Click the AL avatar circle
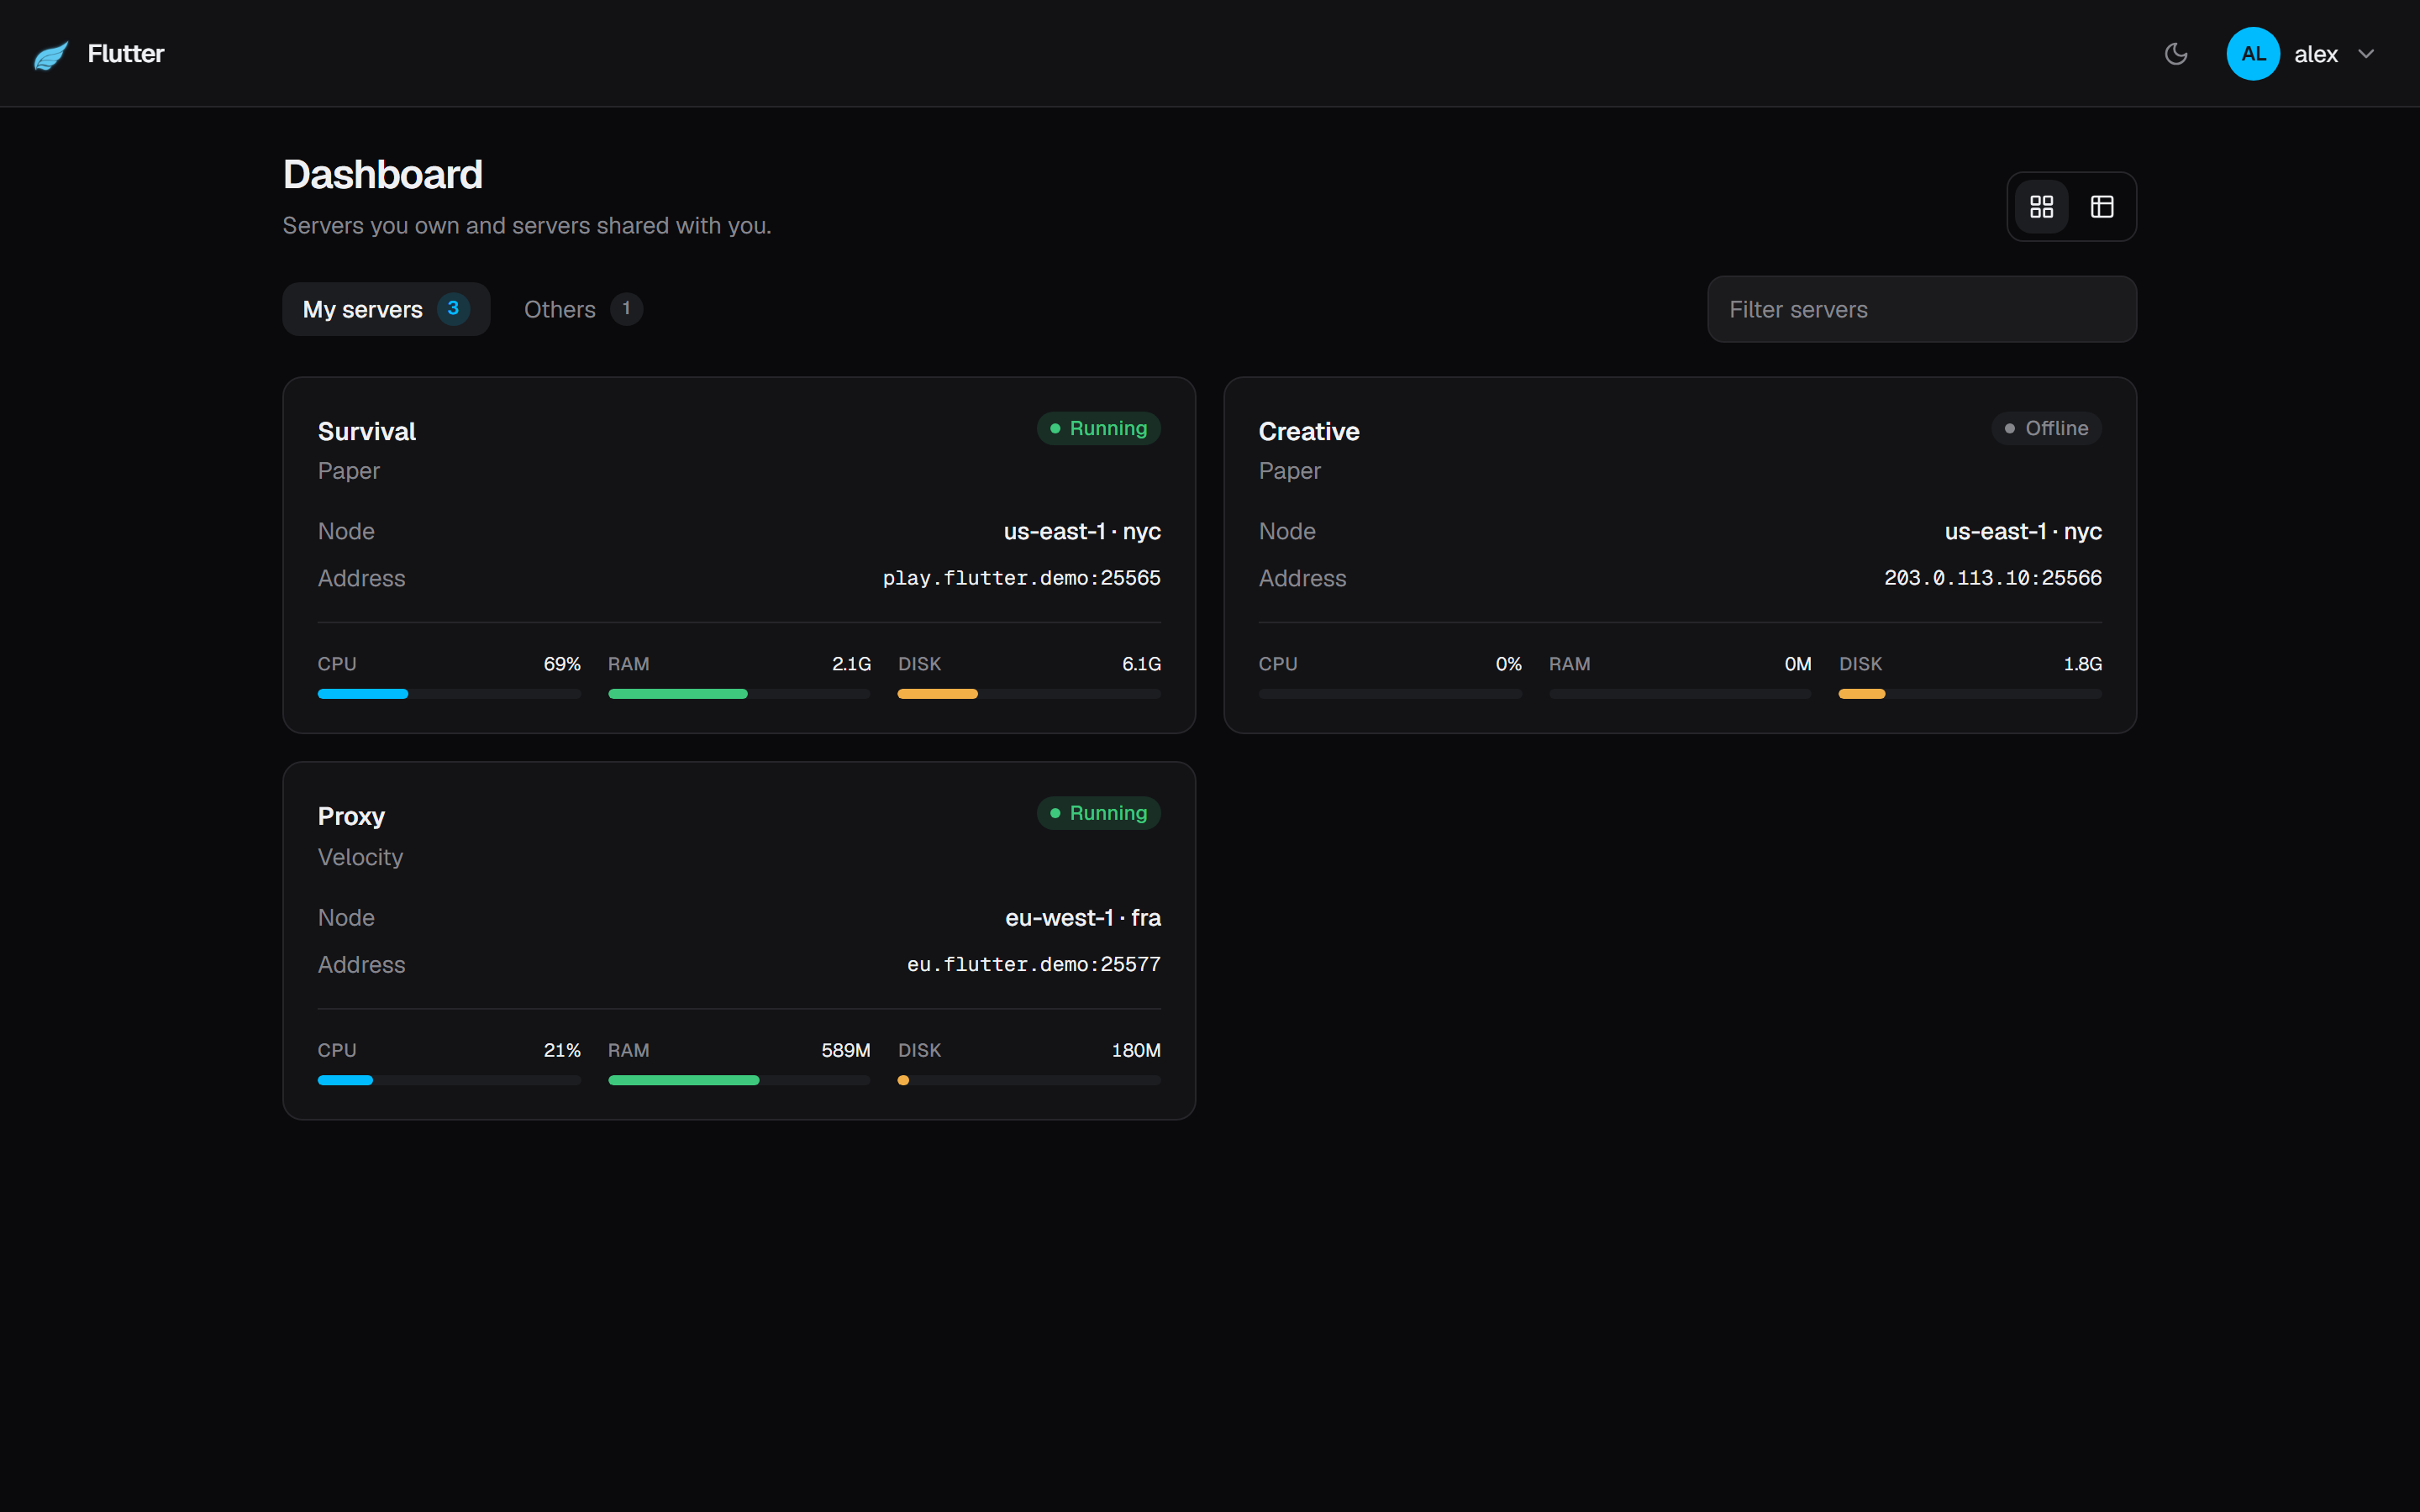 click(2253, 54)
